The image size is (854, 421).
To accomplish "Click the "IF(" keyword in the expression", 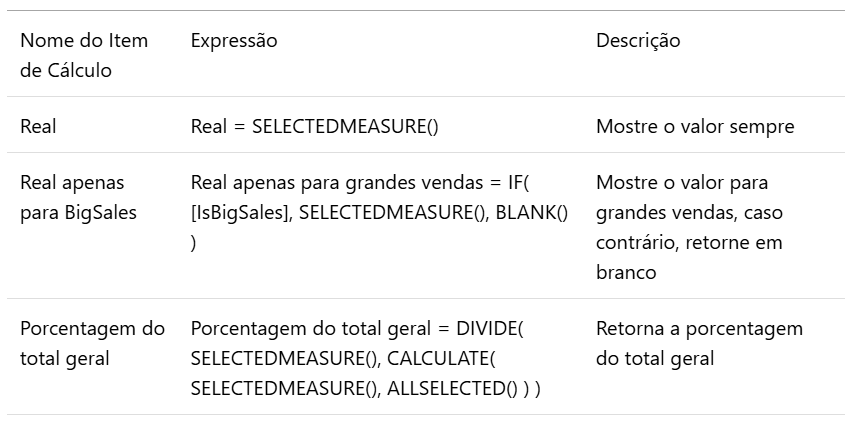I will tap(518, 182).
